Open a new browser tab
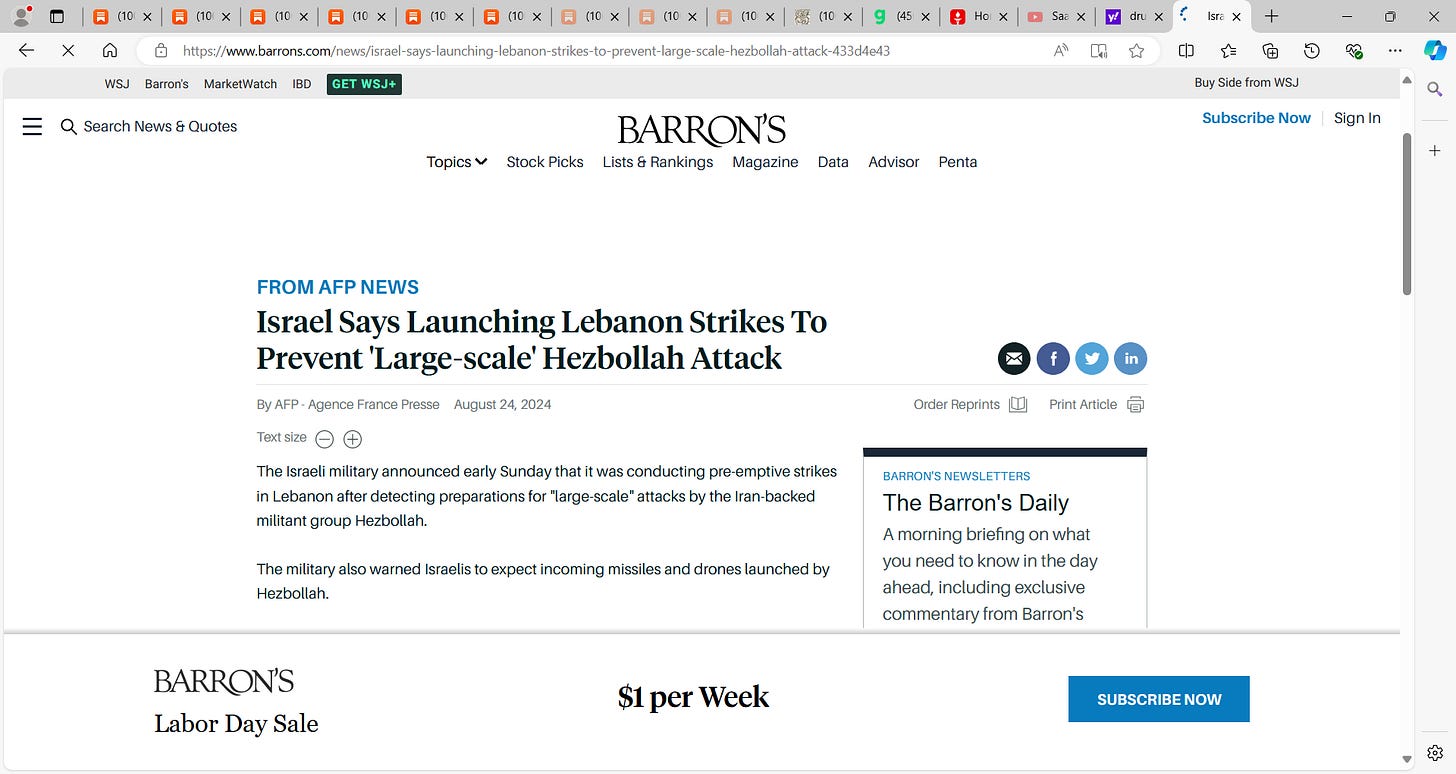The width and height of the screenshot is (1456, 774). (1272, 16)
